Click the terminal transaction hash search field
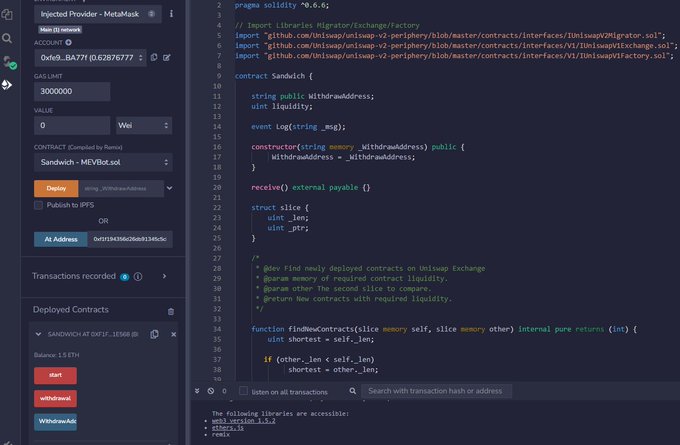The width and height of the screenshot is (680, 445). point(436,391)
